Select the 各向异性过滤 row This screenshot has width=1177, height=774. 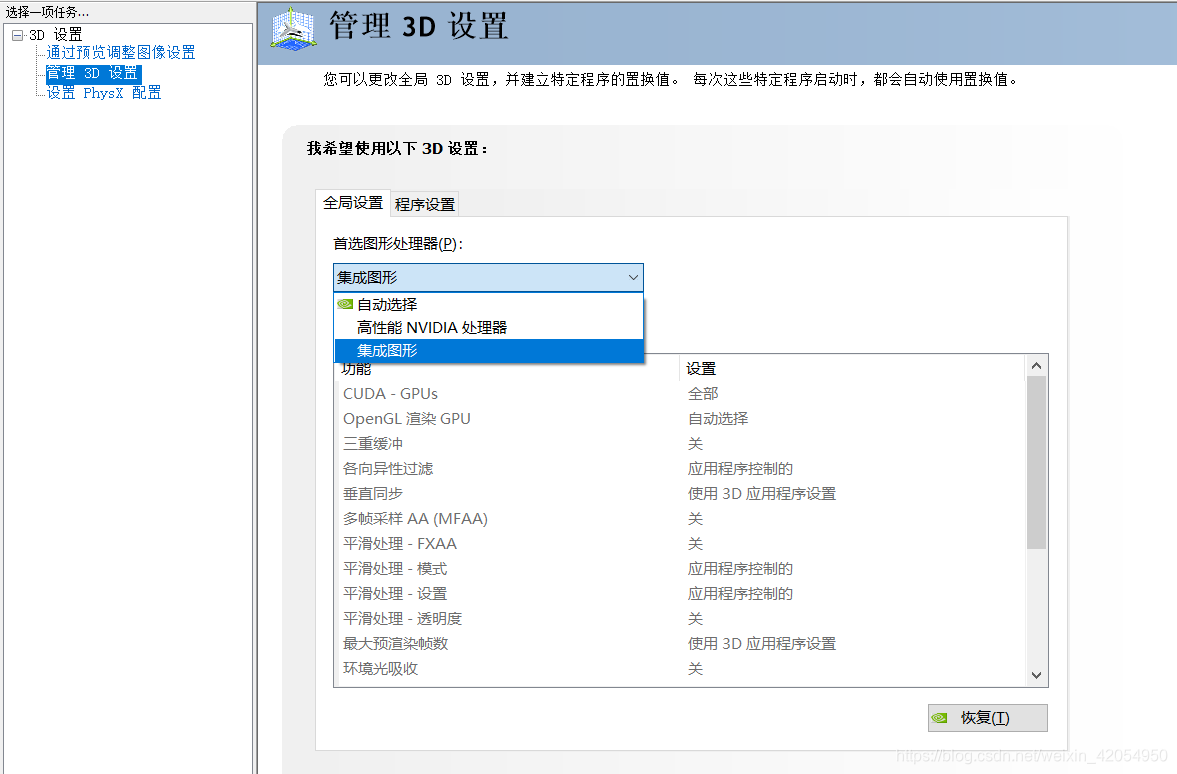point(680,469)
